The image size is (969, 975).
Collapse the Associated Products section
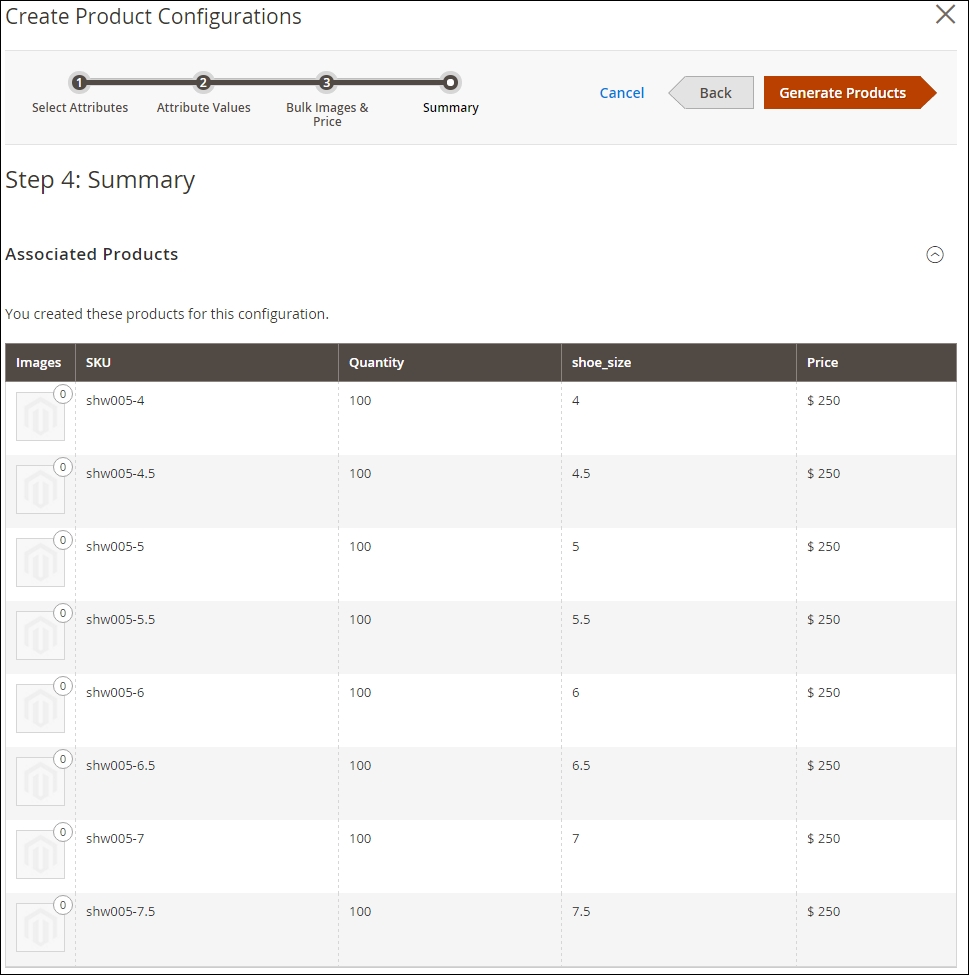coord(935,254)
